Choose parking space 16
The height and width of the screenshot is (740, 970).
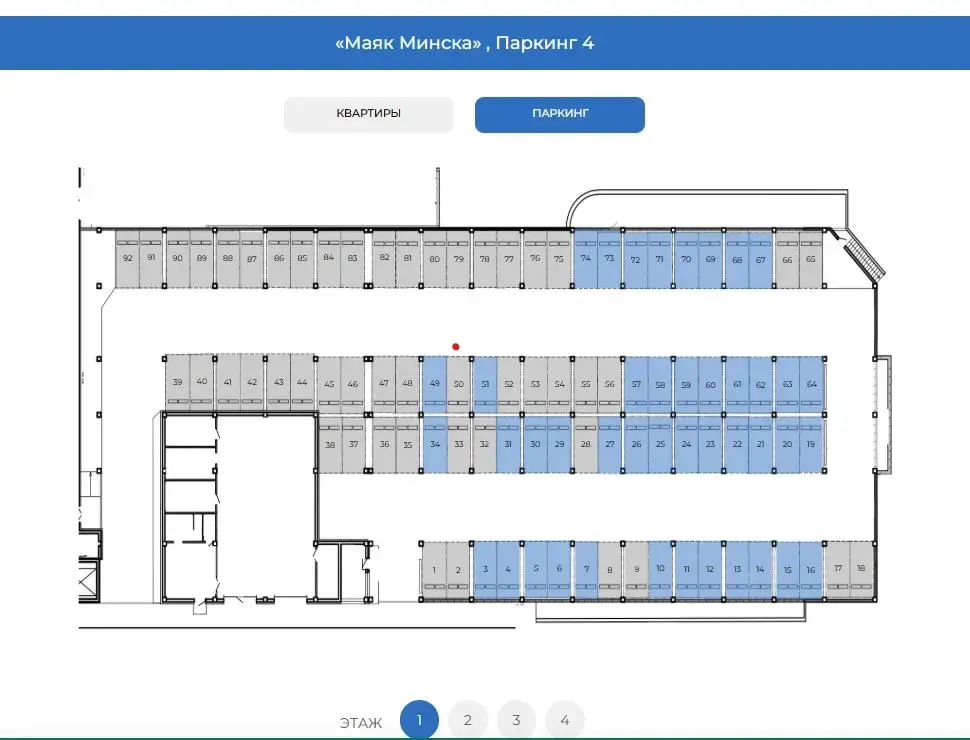click(x=811, y=570)
